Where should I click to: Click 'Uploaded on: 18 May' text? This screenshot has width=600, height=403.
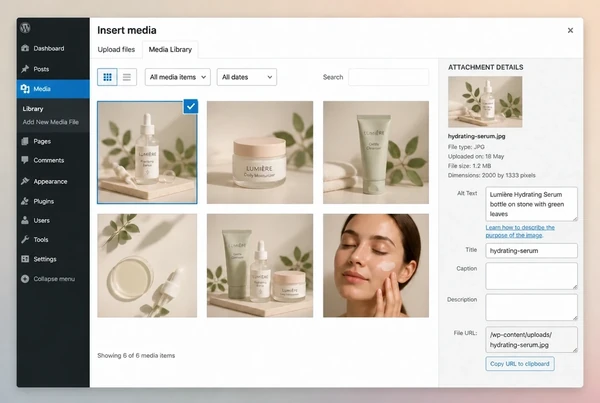[x=476, y=156]
